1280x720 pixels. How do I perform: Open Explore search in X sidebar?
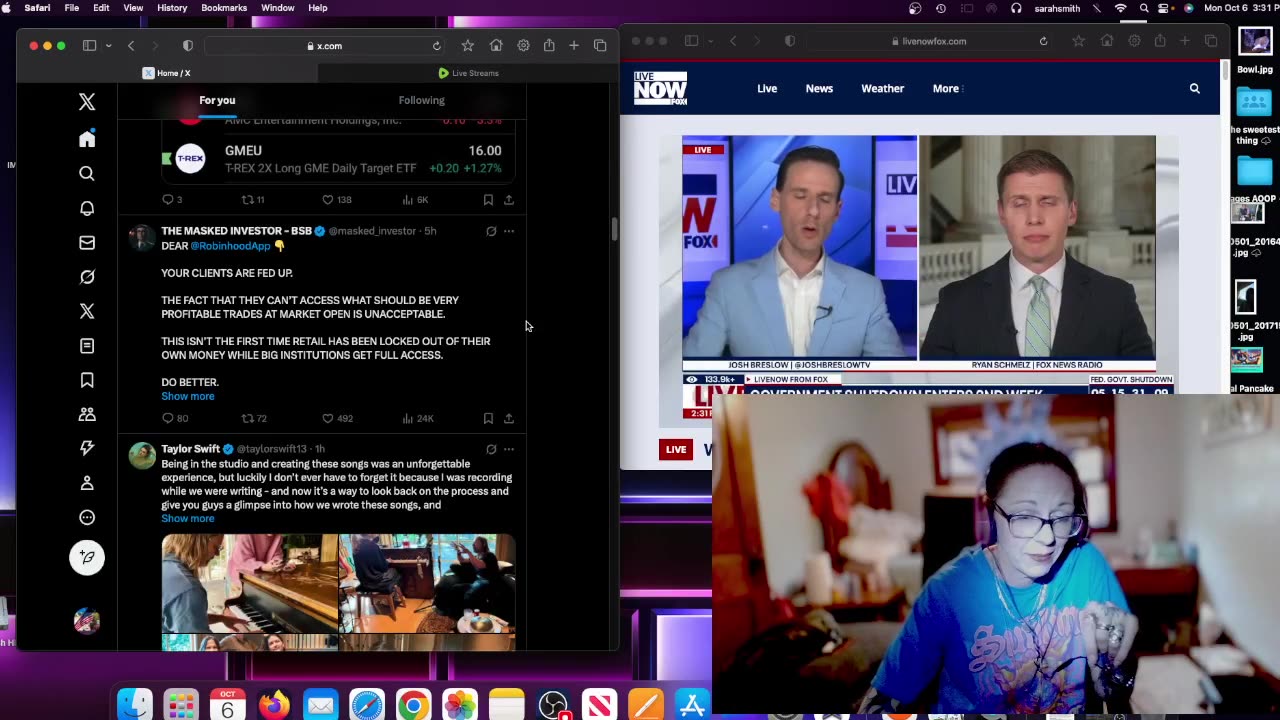(87, 174)
